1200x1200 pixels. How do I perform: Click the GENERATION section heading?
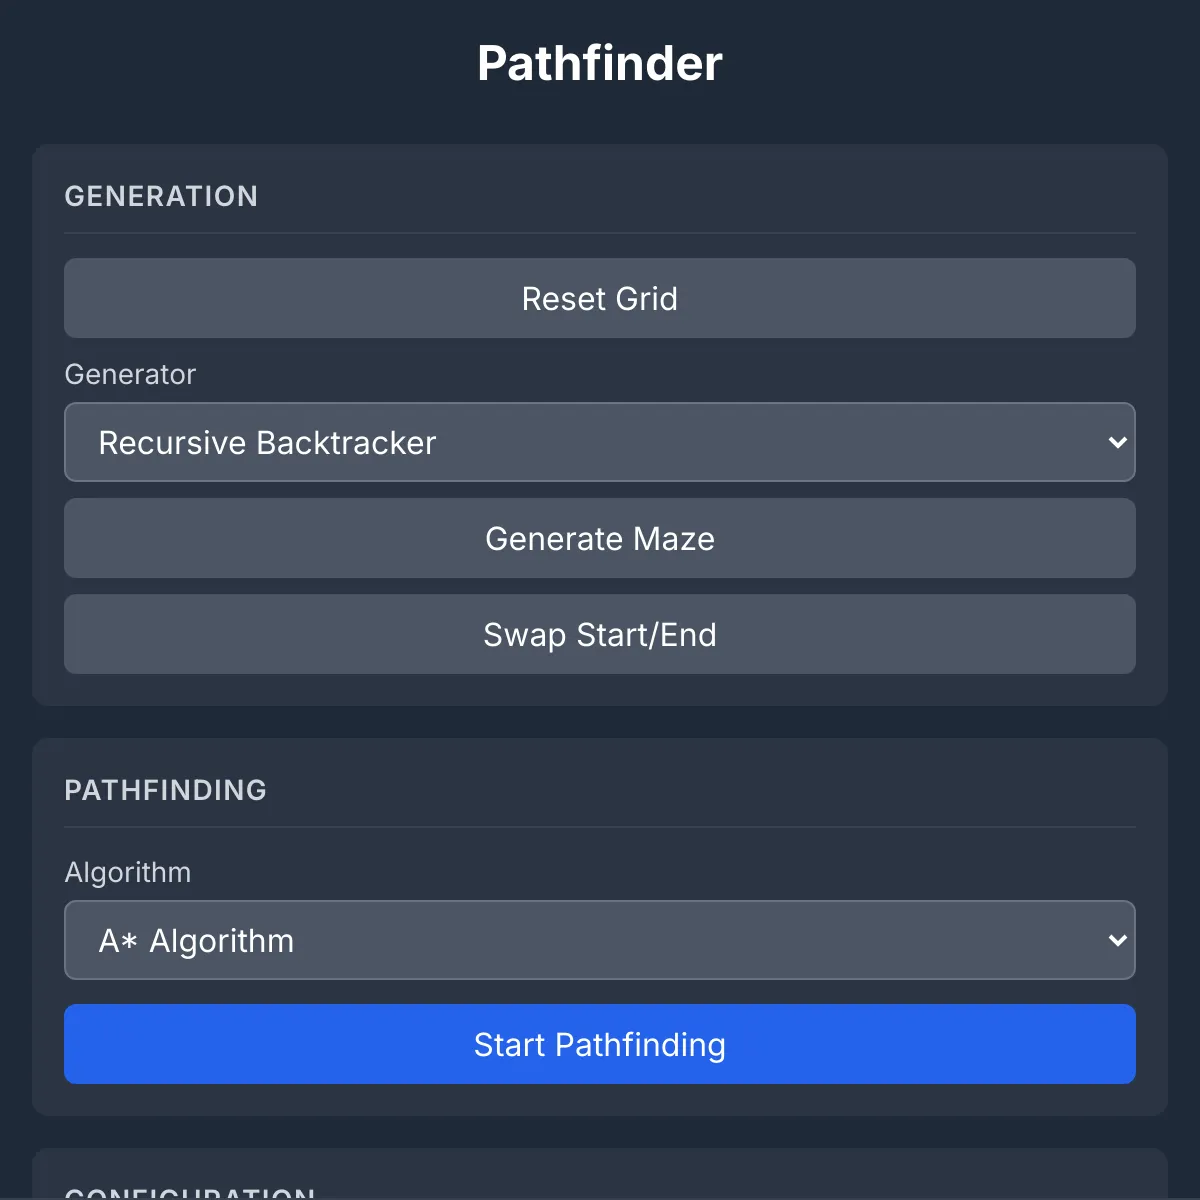[161, 196]
